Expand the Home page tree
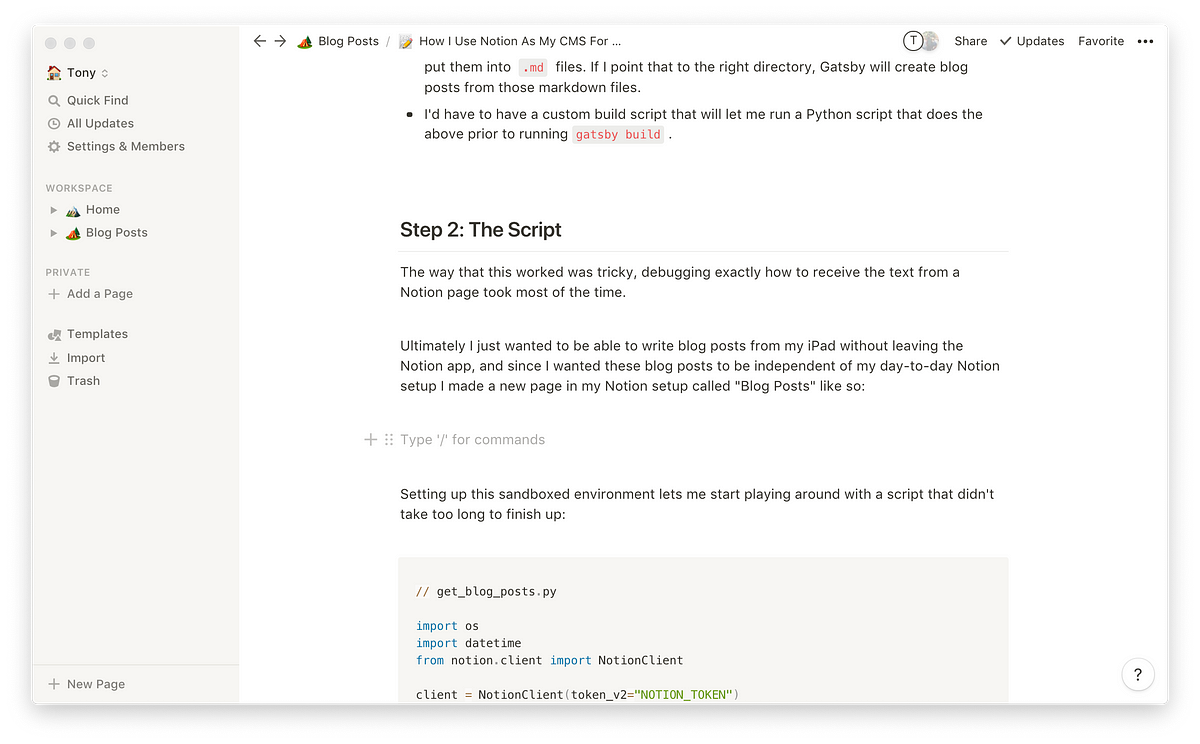This screenshot has width=1200, height=744. tap(54, 210)
